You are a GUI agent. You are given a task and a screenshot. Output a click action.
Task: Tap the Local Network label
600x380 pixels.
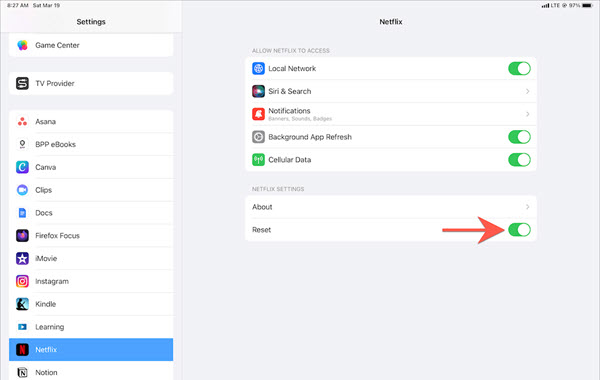click(x=292, y=68)
